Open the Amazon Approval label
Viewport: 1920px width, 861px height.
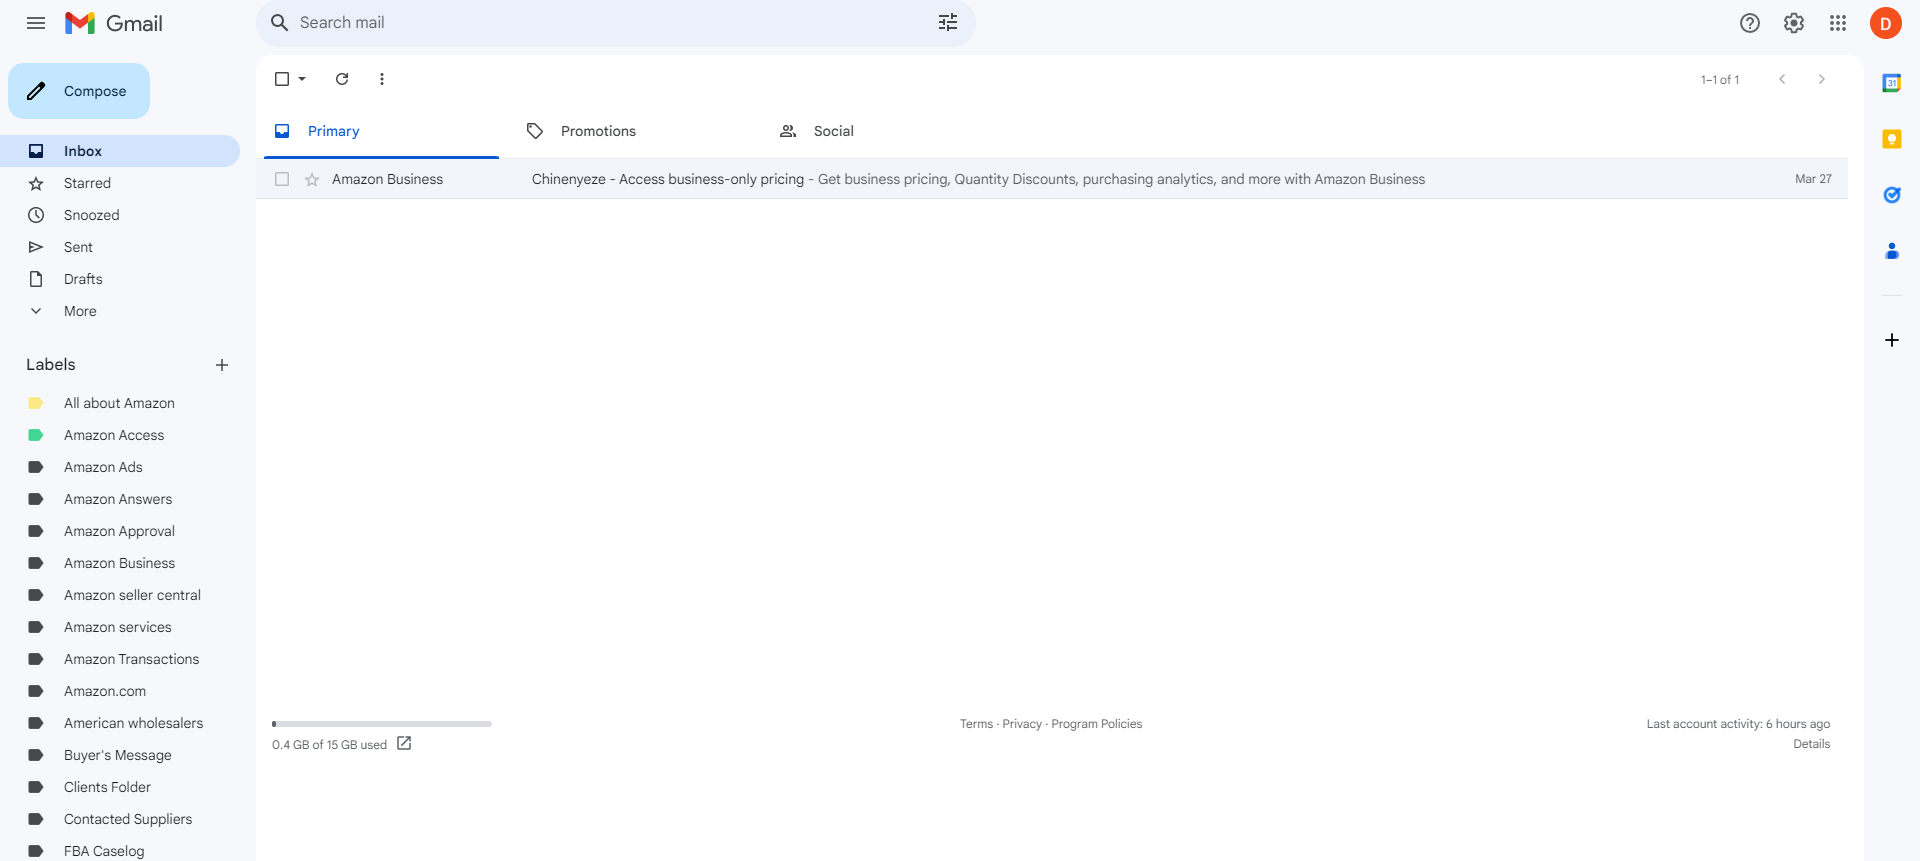(120, 531)
